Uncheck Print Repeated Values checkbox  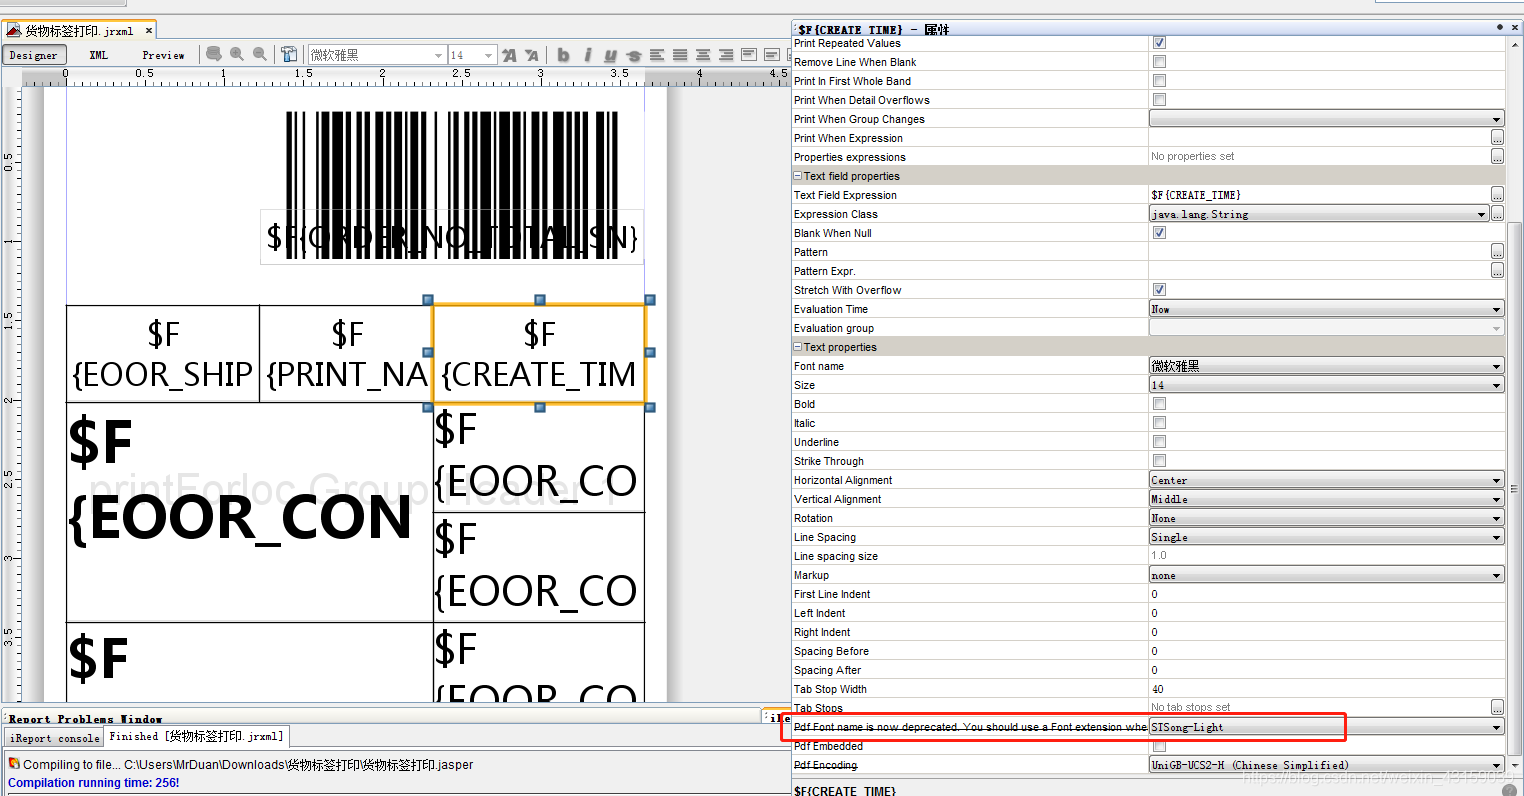pos(1159,43)
